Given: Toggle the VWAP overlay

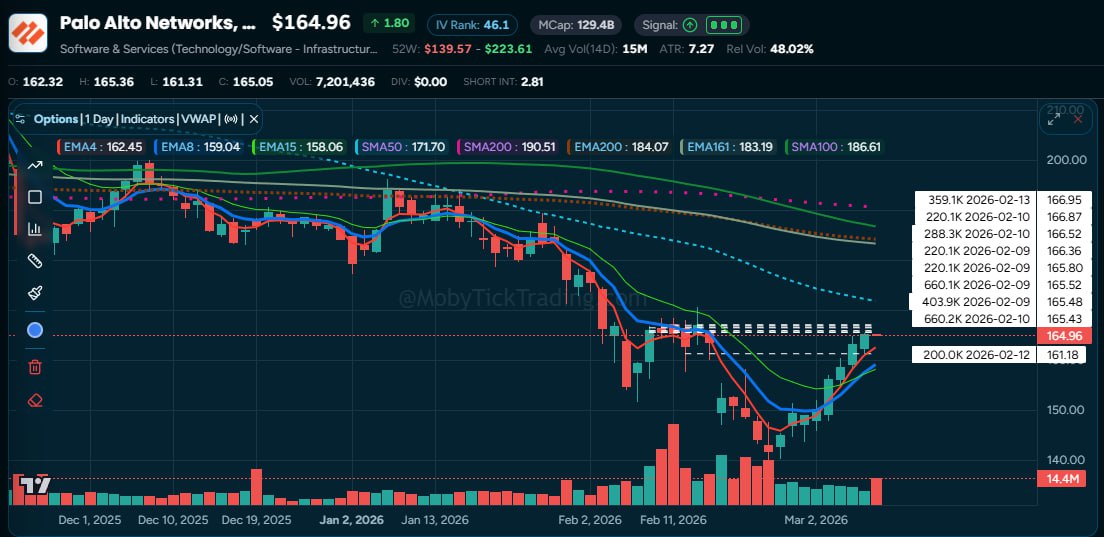Looking at the screenshot, I should pos(199,119).
